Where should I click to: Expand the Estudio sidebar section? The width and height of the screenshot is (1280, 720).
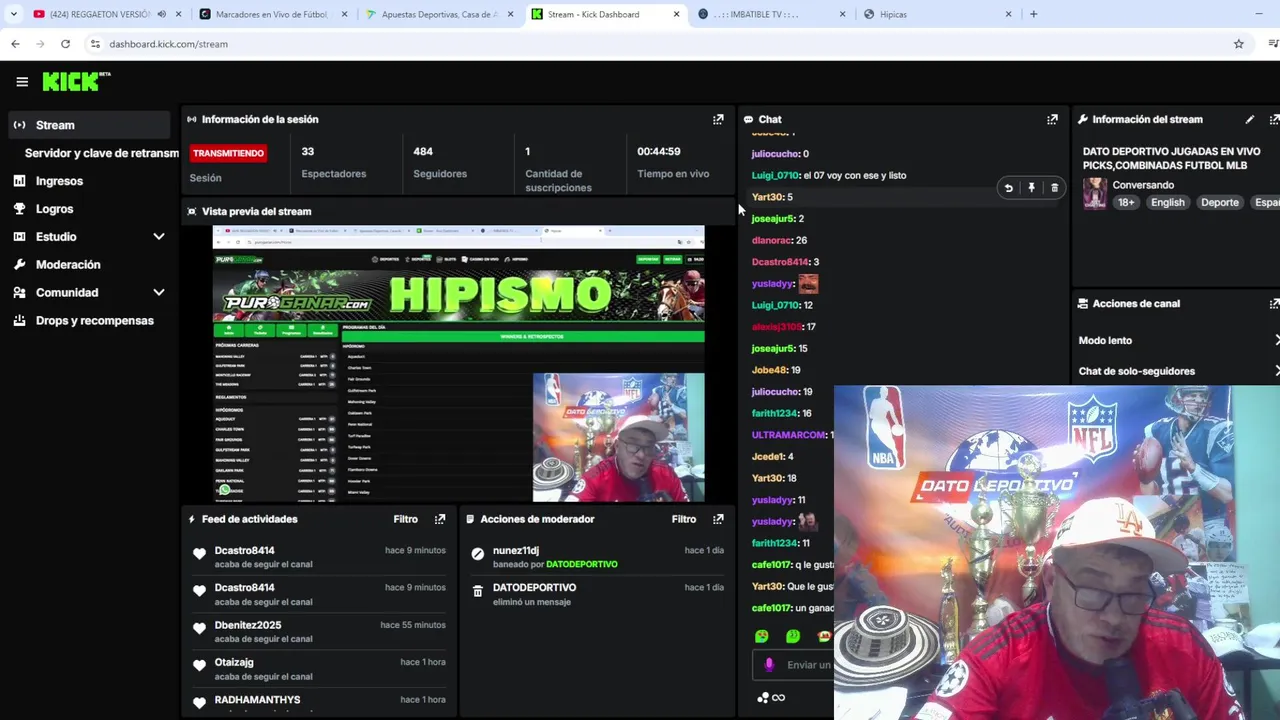[x=158, y=237]
